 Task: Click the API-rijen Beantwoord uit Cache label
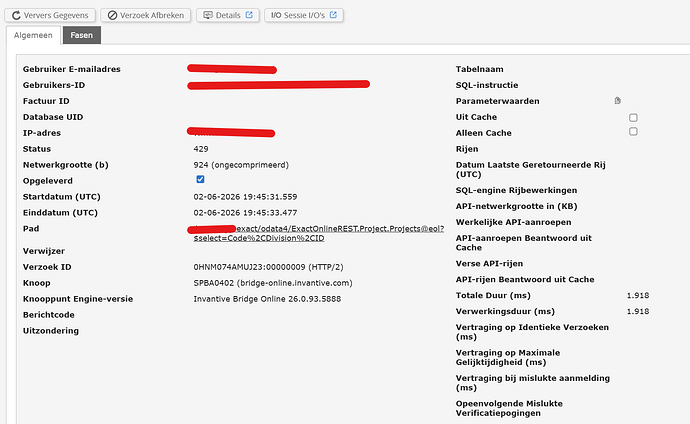point(525,279)
